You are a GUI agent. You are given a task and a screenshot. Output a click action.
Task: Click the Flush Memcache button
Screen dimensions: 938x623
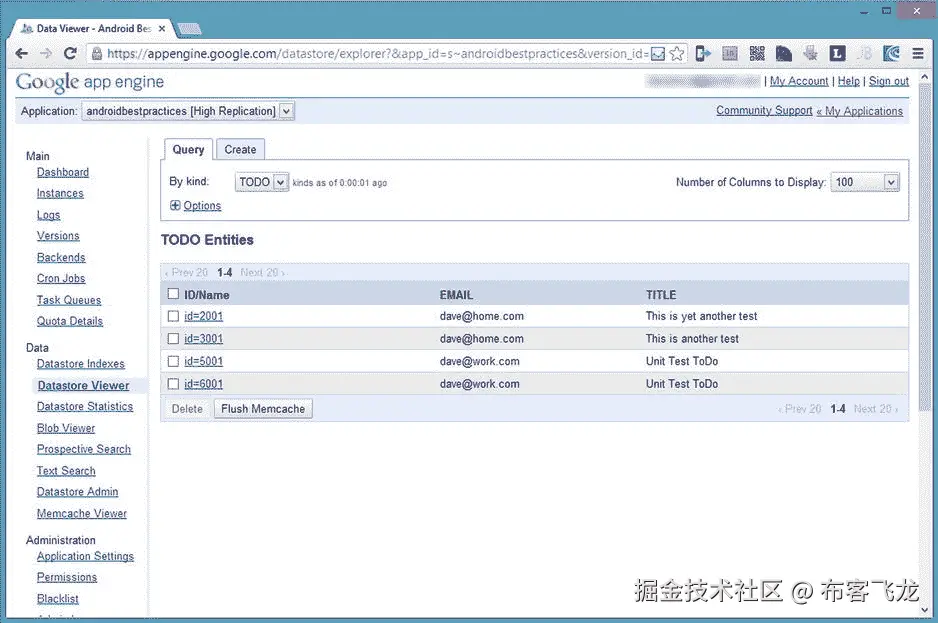[263, 409]
